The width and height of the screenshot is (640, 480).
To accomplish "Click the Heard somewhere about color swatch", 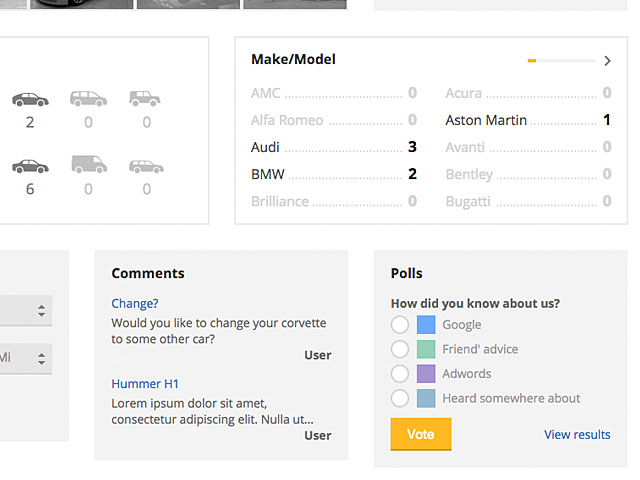I will pyautogui.click(x=426, y=398).
